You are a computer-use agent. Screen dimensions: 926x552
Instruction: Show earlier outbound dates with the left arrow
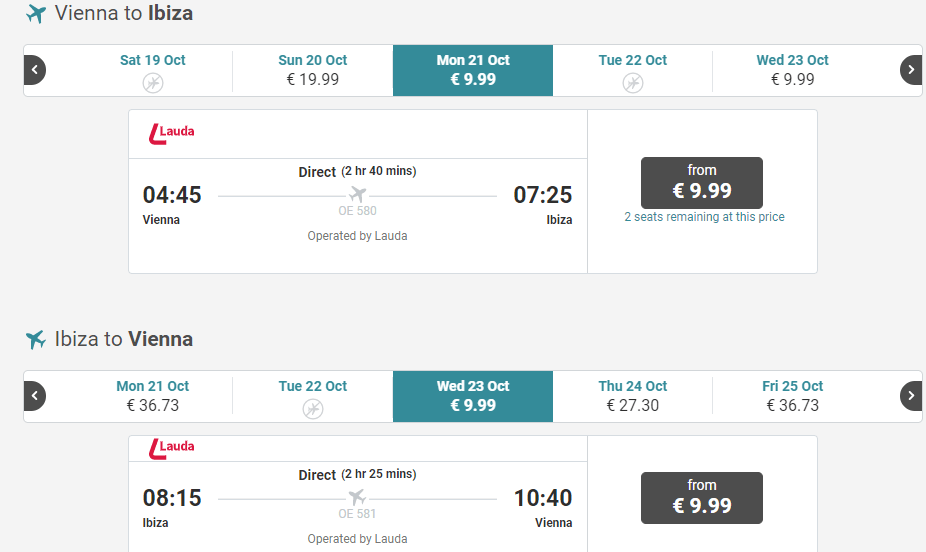pyautogui.click(x=35, y=70)
